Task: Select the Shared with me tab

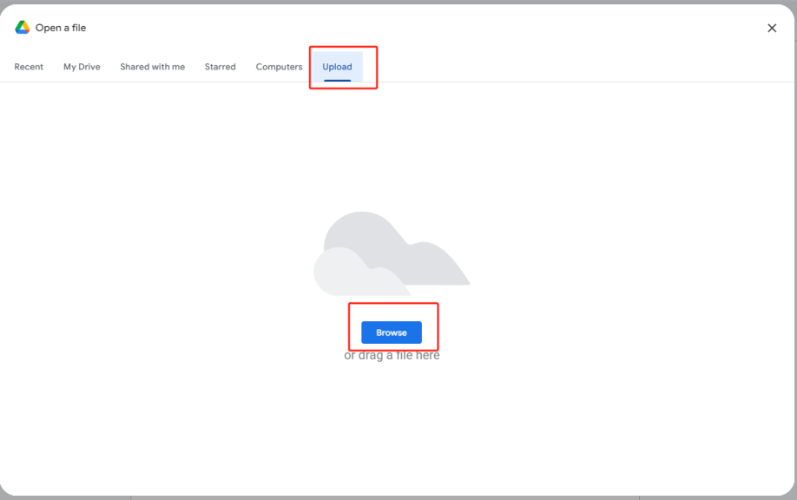Action: click(x=152, y=67)
